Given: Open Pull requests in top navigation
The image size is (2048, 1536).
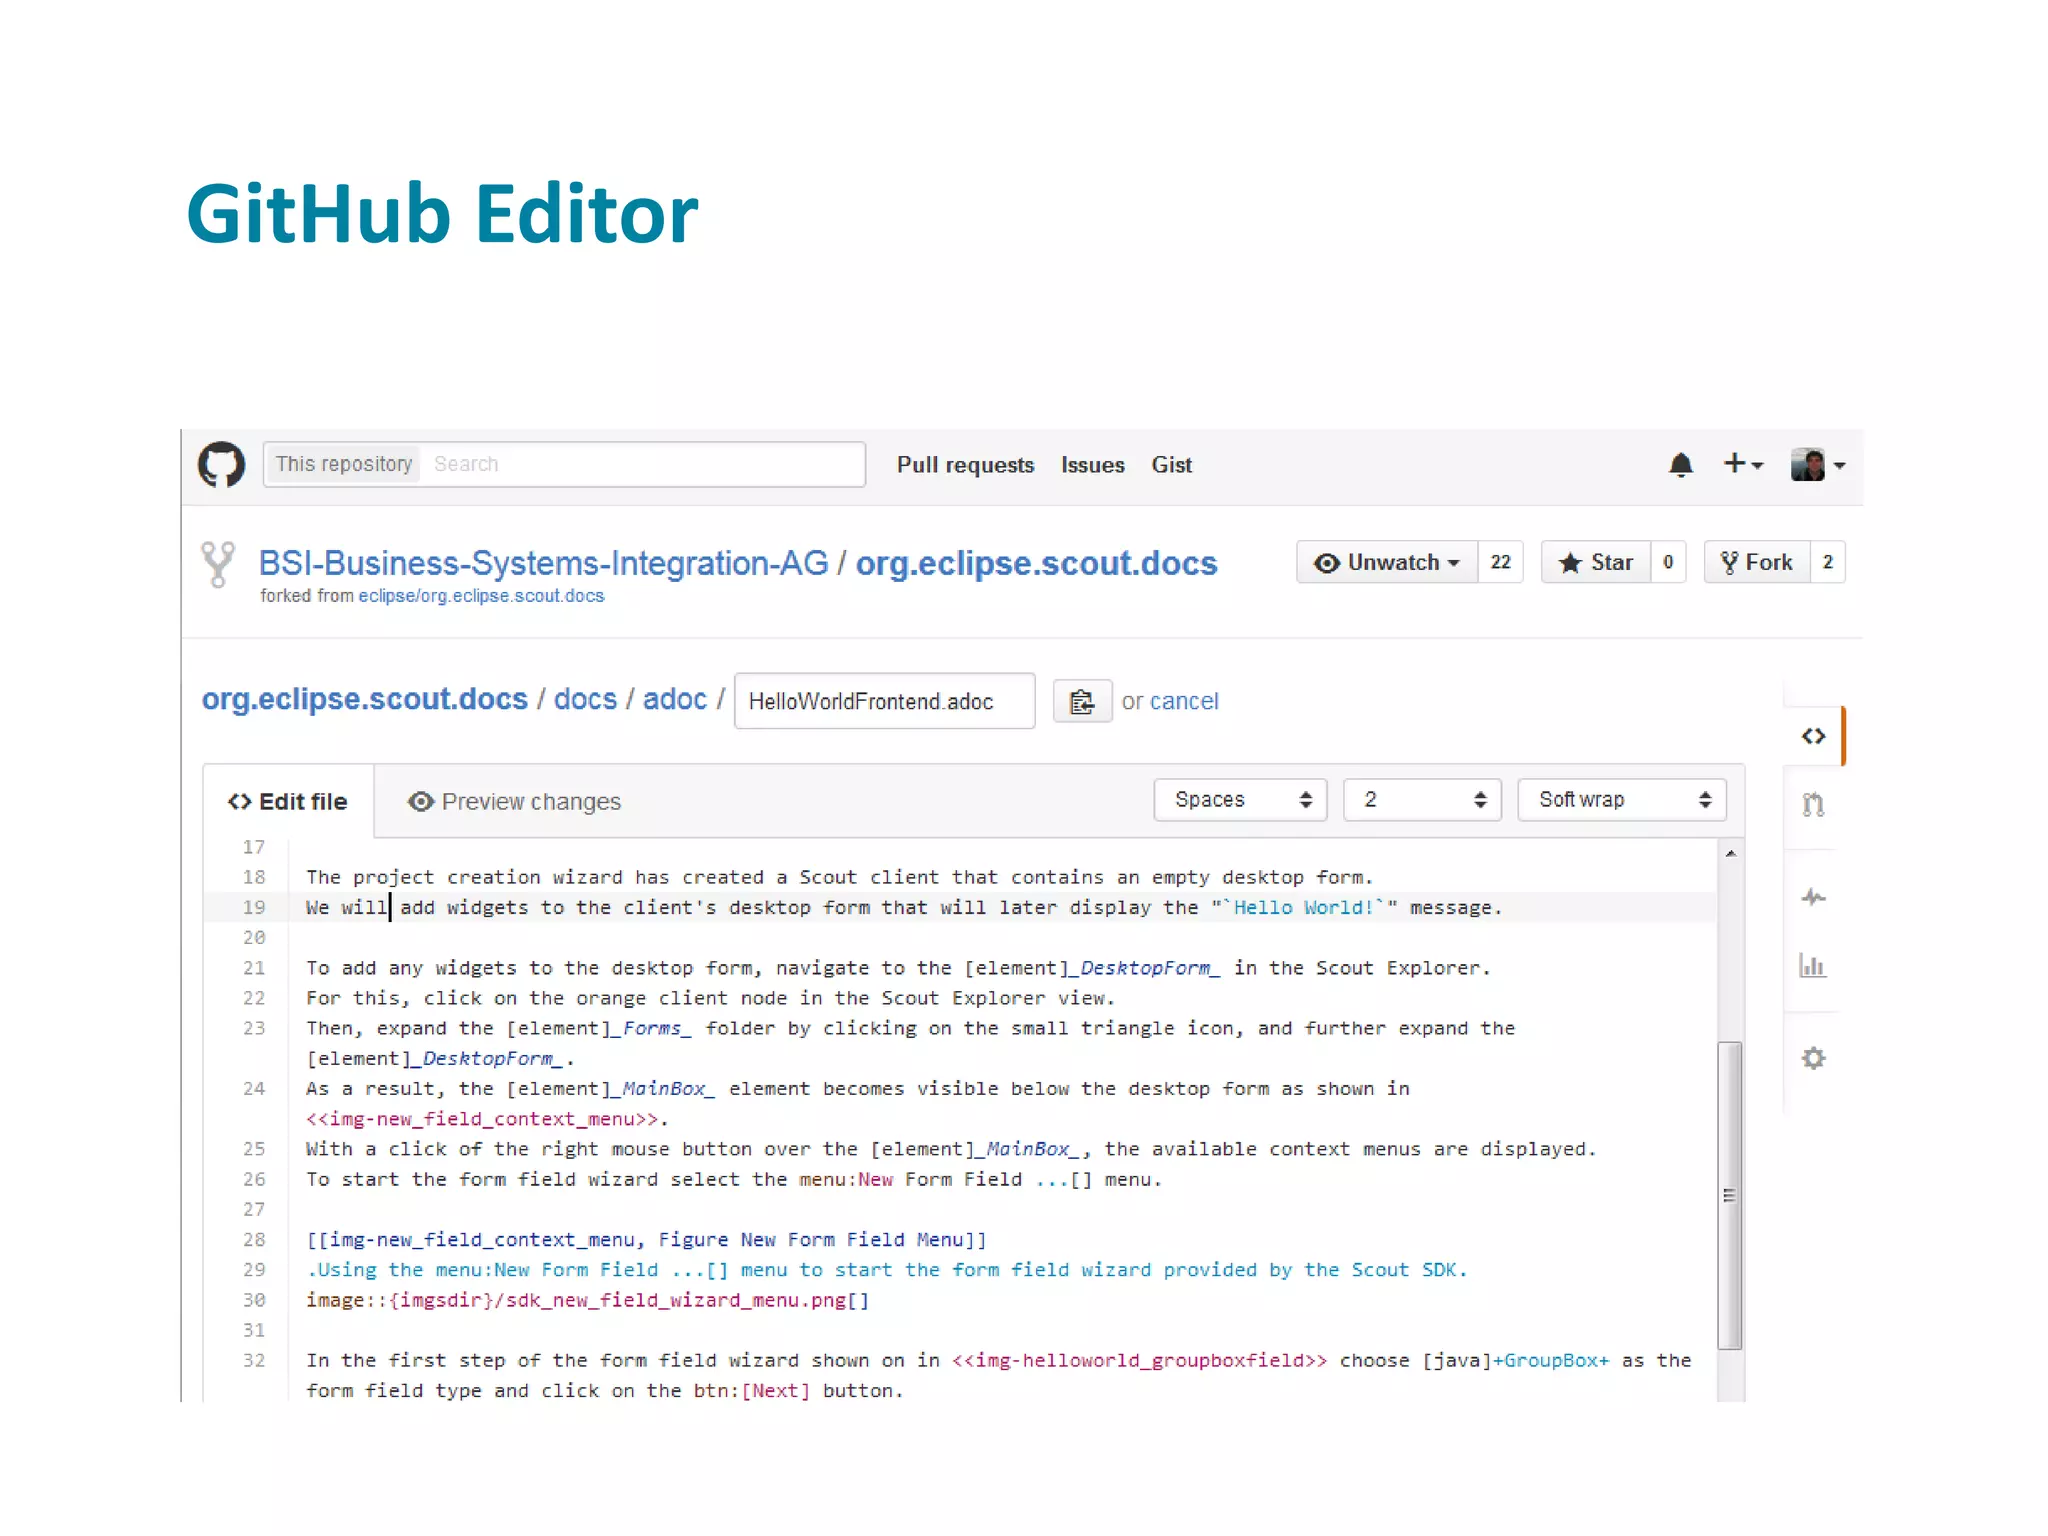Looking at the screenshot, I should tap(965, 465).
